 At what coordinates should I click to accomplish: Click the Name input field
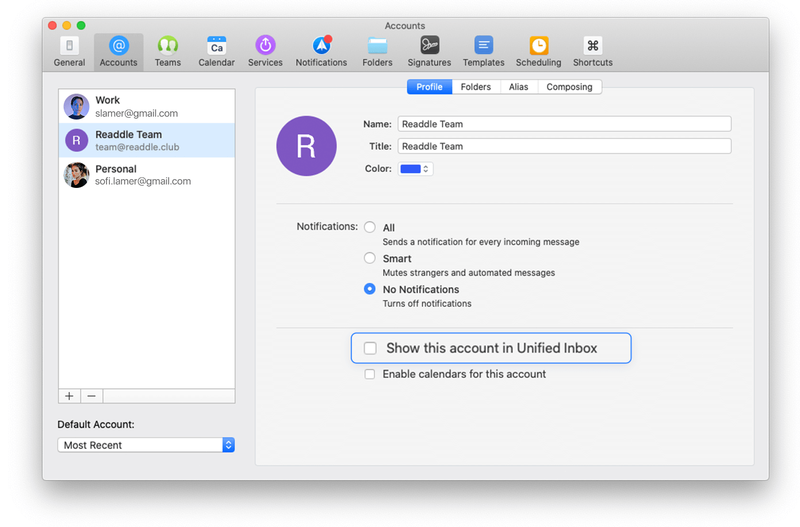(x=564, y=124)
